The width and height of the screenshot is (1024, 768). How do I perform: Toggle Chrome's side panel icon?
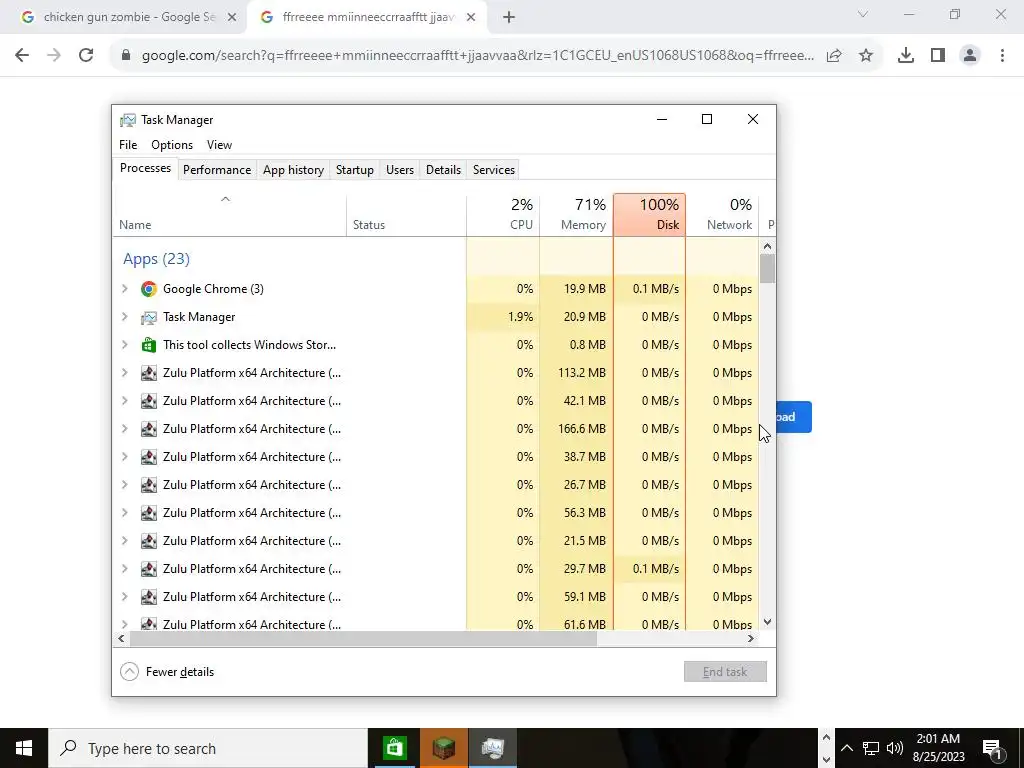pos(938,56)
